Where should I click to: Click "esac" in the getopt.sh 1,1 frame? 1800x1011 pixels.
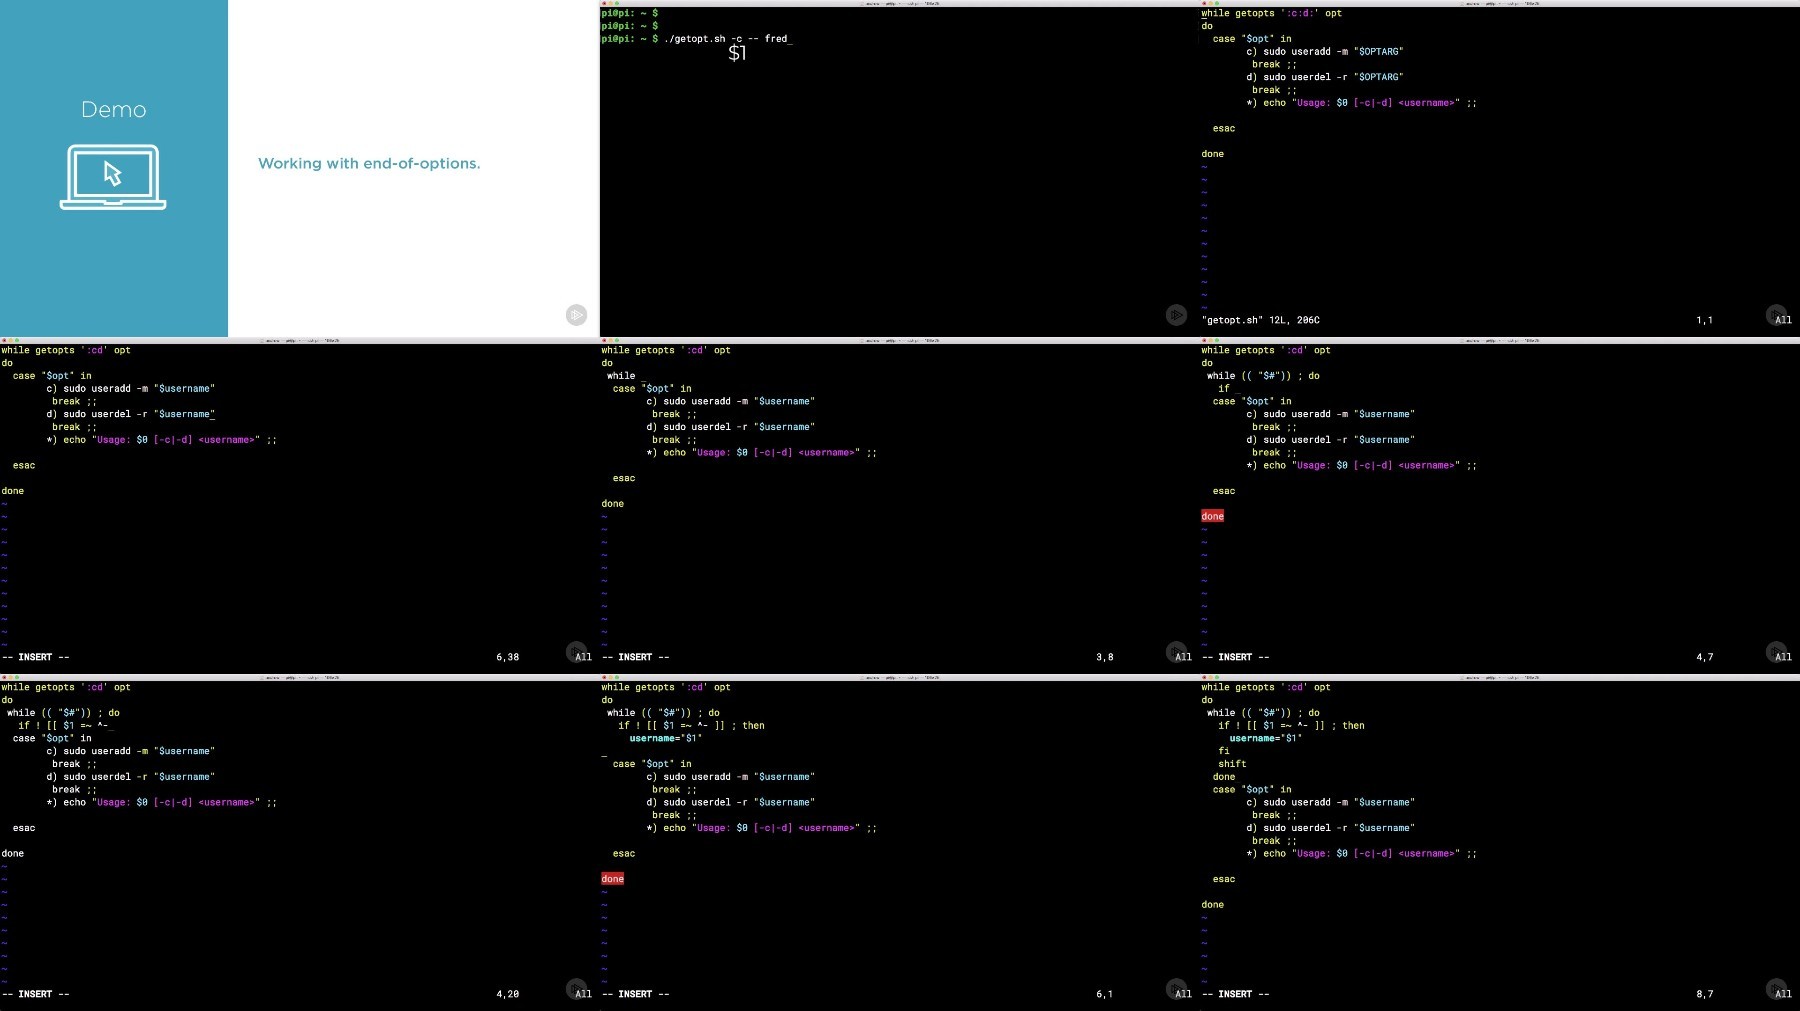point(1224,129)
